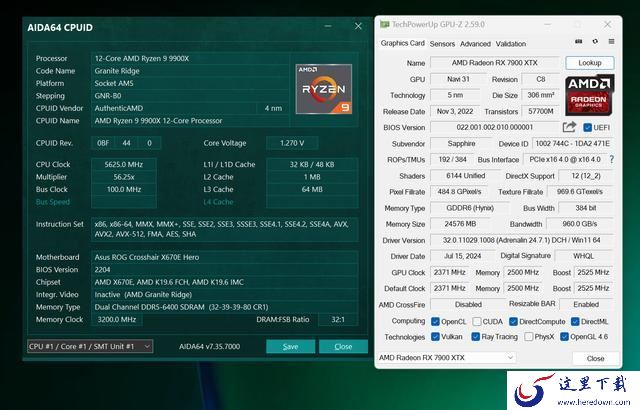Toggle the OpenGL 4.6 checkbox
Viewport: 640px width, 410px height.
coord(564,337)
